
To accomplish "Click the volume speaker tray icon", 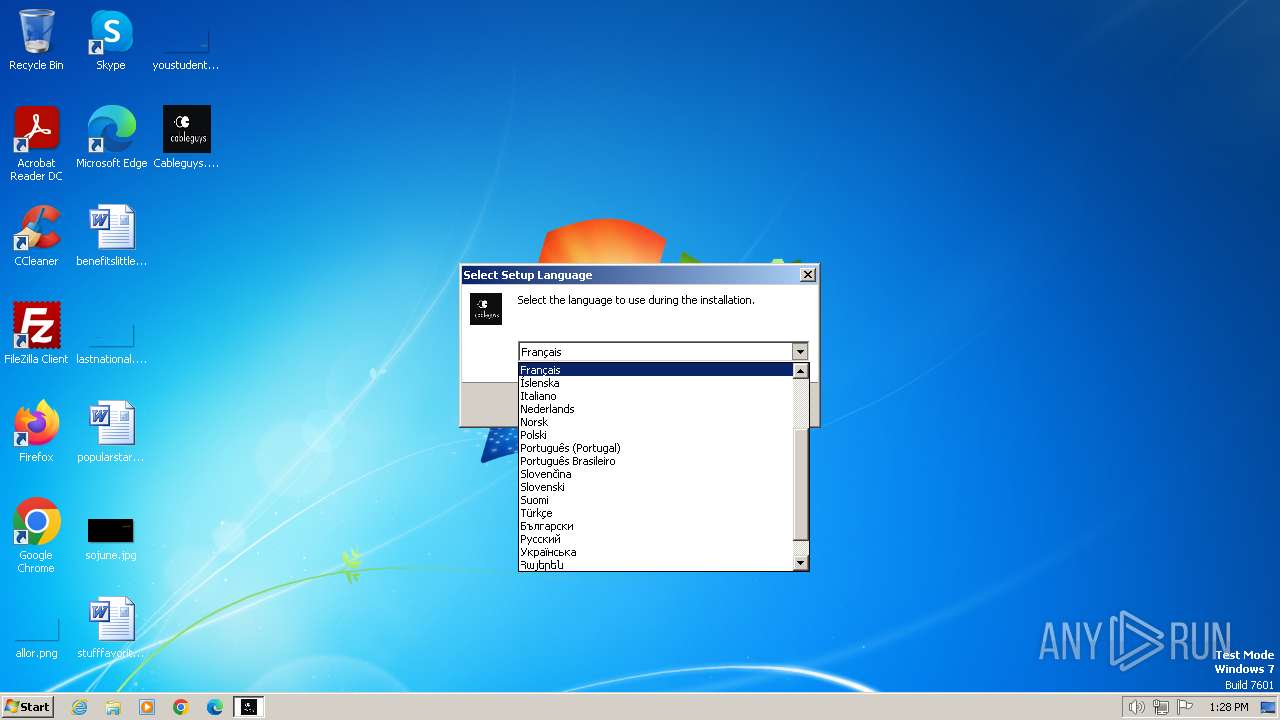I will click(x=1136, y=707).
